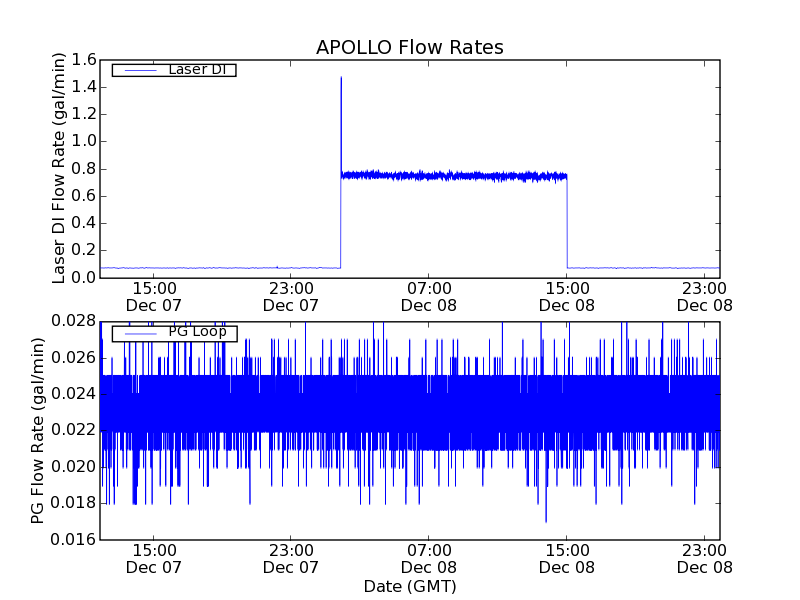This screenshot has width=800, height=600.
Task: Click the 23:00 Dec 08 tick under the lower plot
Action: click(704, 558)
